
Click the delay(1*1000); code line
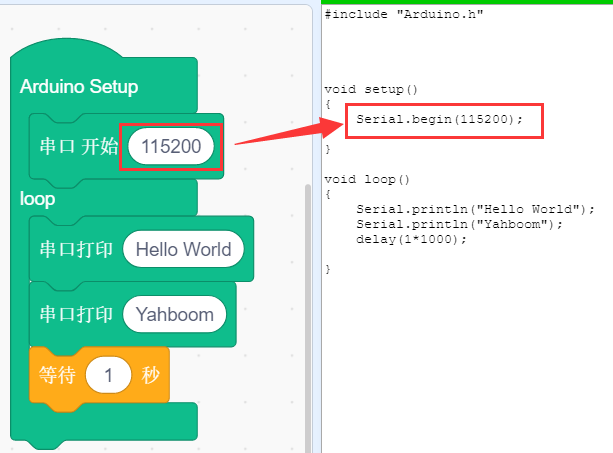click(x=411, y=239)
